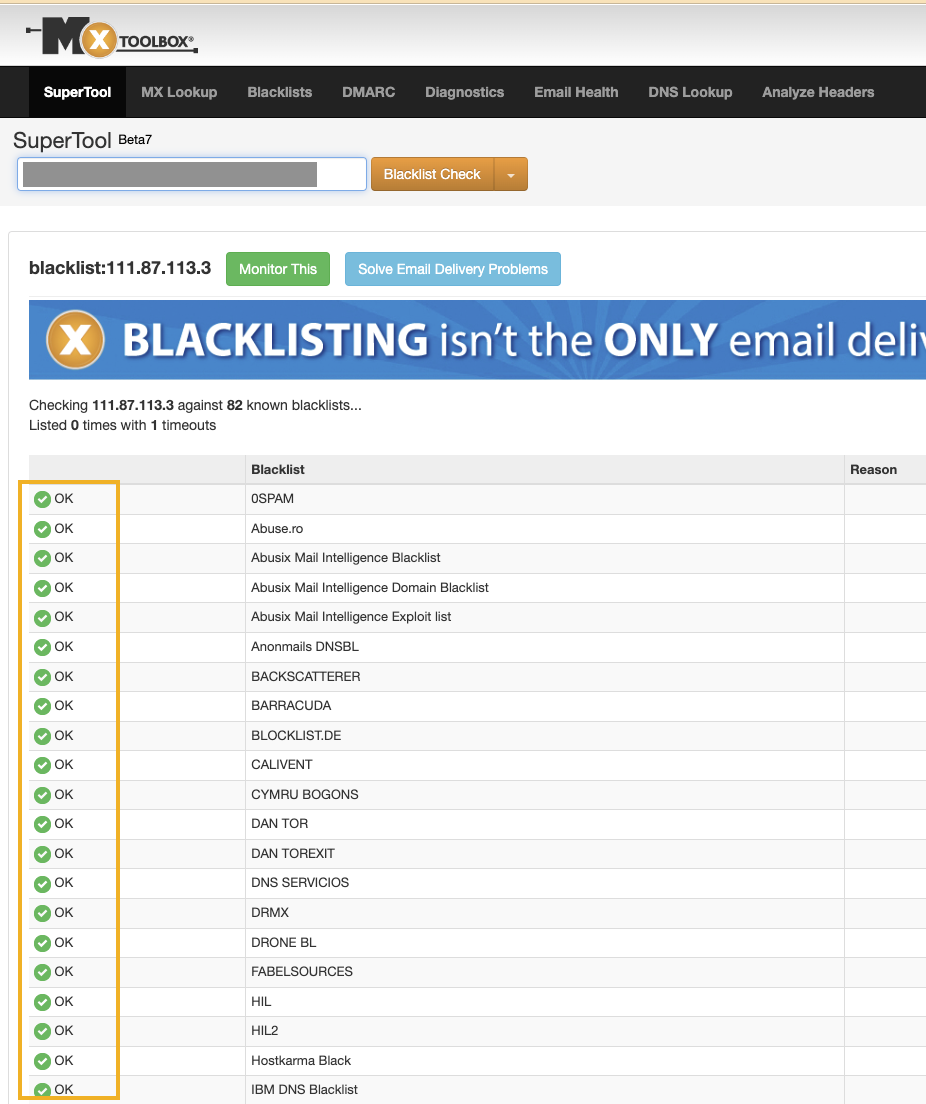Click the orange X icon in banner
The image size is (926, 1104).
[75, 340]
